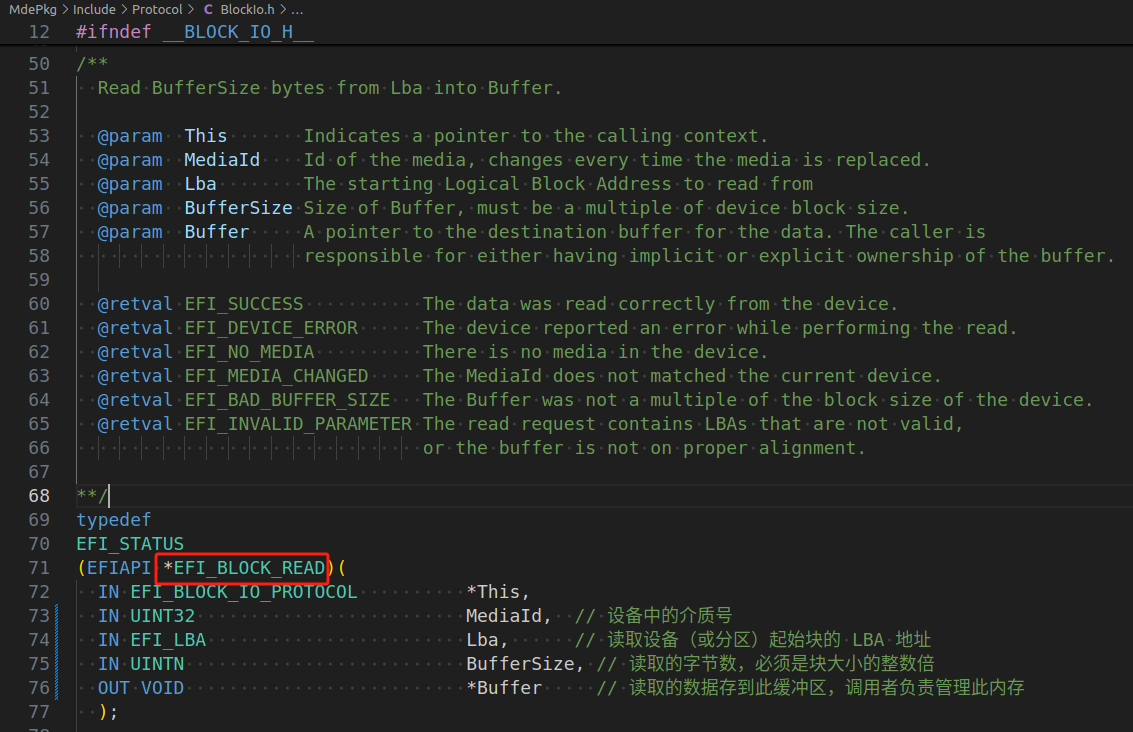1133x732 pixels.
Task: Click the Chinese comment on line 75
Action: click(x=766, y=663)
